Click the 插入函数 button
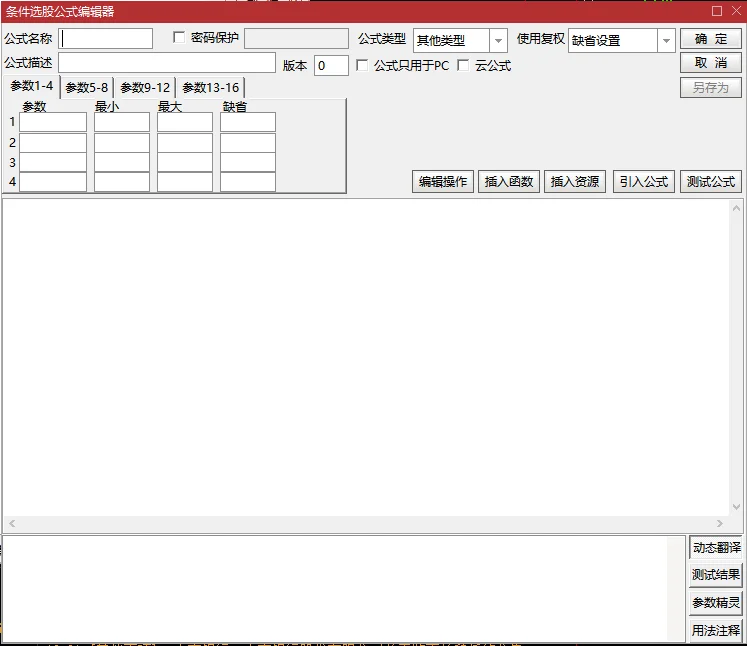This screenshot has height=646, width=747. pos(509,182)
